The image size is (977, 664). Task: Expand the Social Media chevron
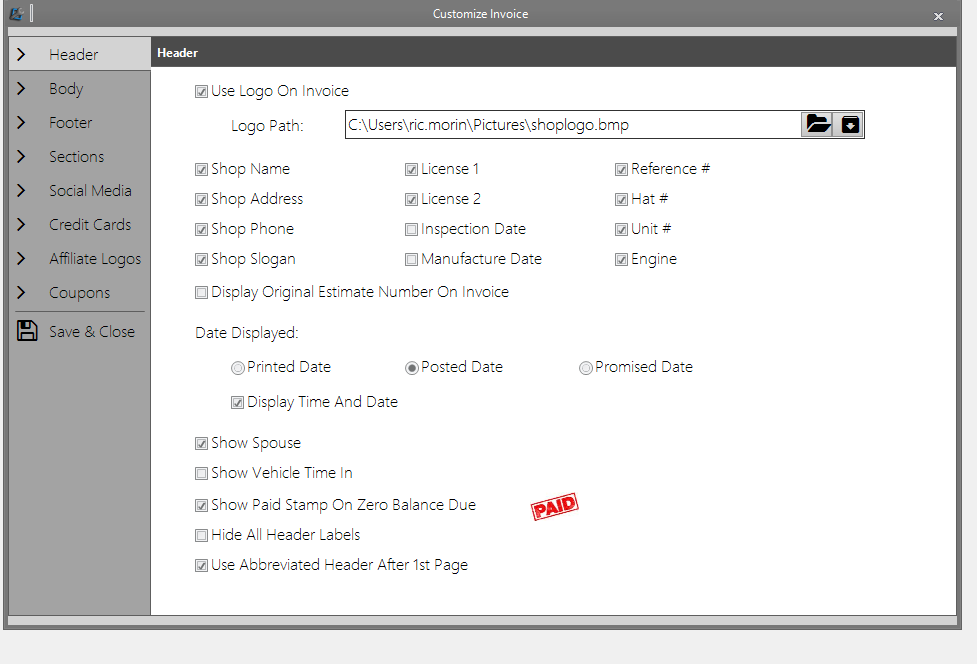point(21,190)
